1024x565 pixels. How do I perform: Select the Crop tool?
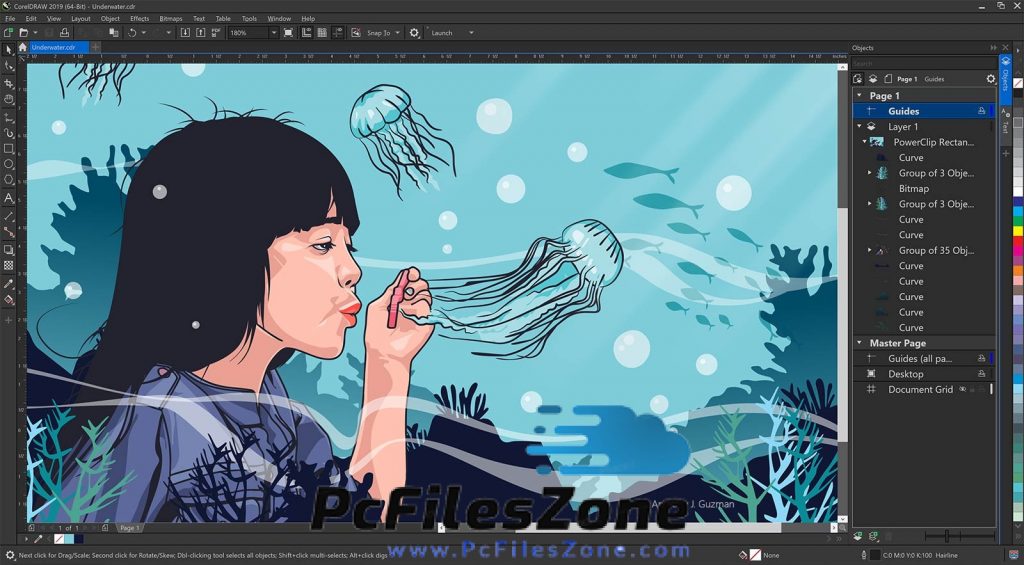click(x=9, y=83)
